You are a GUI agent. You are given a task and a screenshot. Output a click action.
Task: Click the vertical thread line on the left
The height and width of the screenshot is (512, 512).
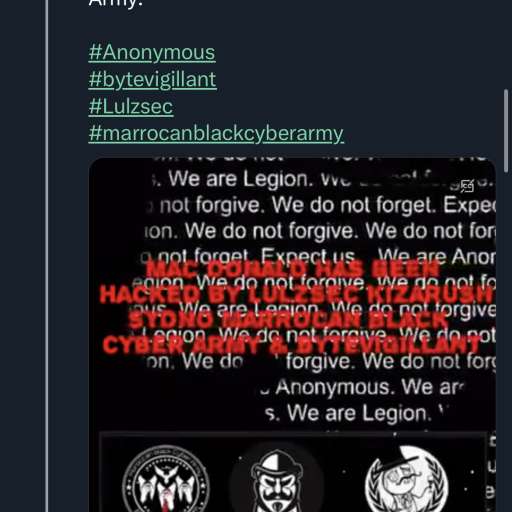[x=47, y=256]
